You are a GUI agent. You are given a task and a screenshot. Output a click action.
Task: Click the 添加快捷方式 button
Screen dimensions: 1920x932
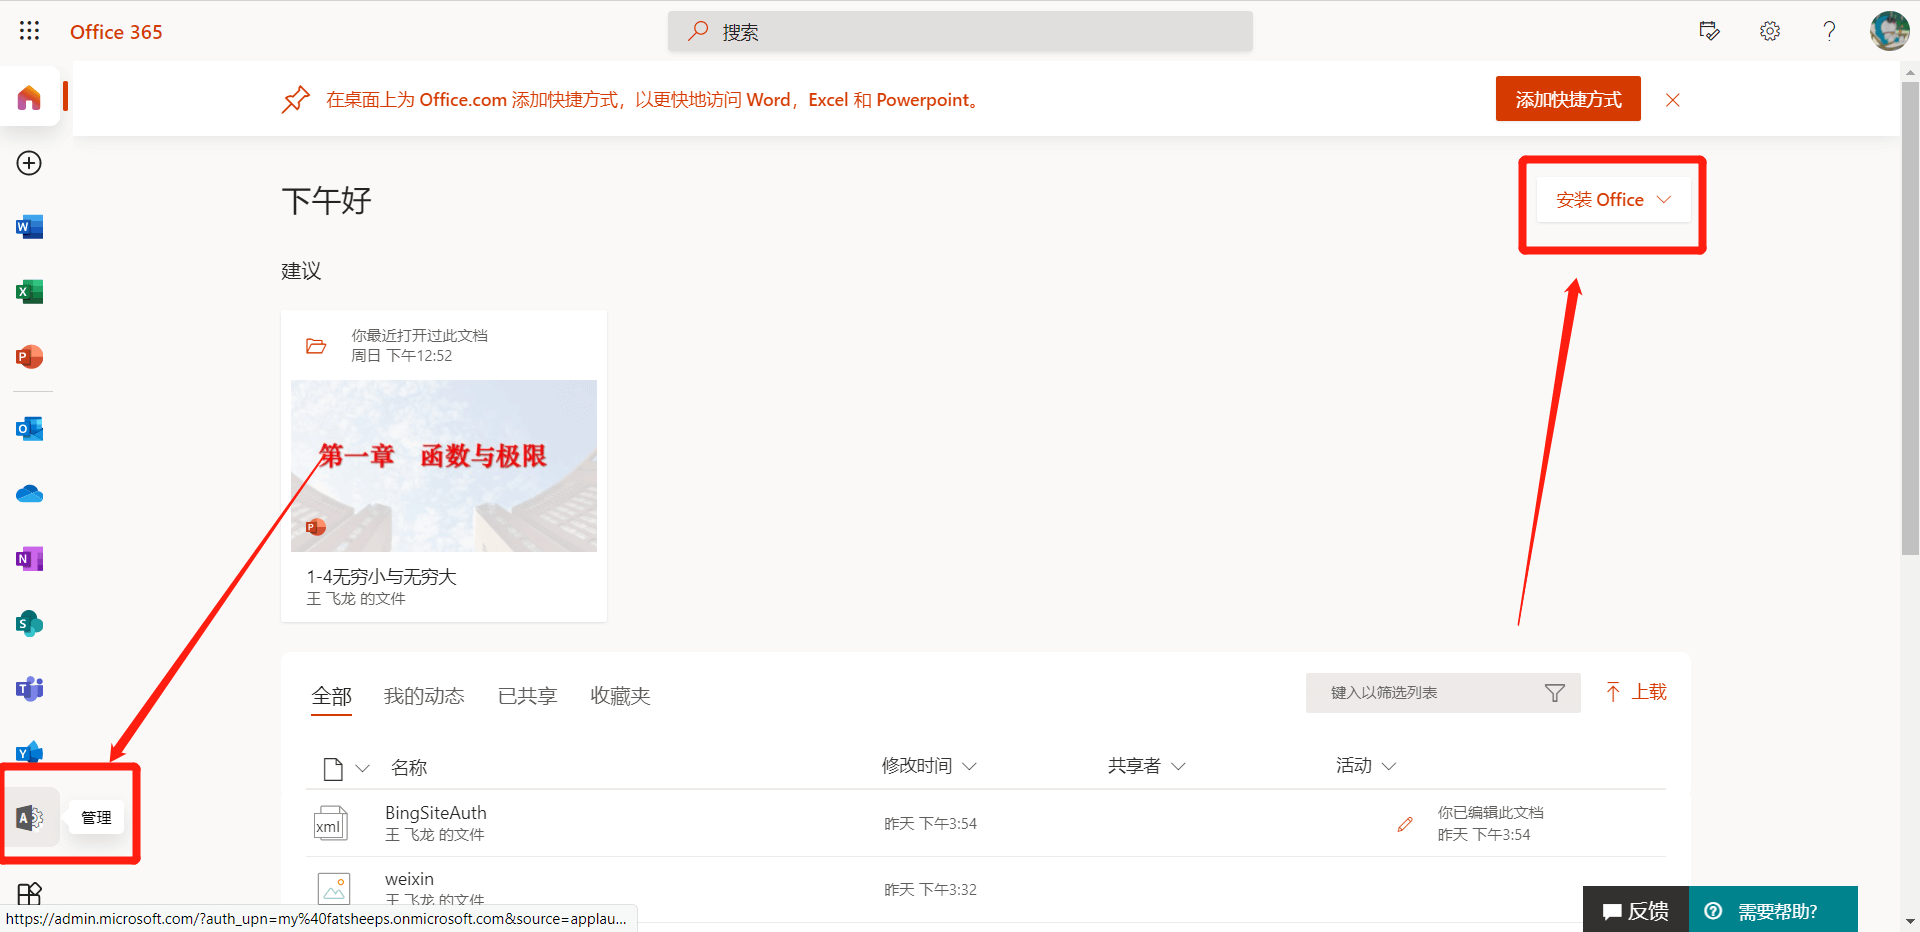click(x=1568, y=99)
